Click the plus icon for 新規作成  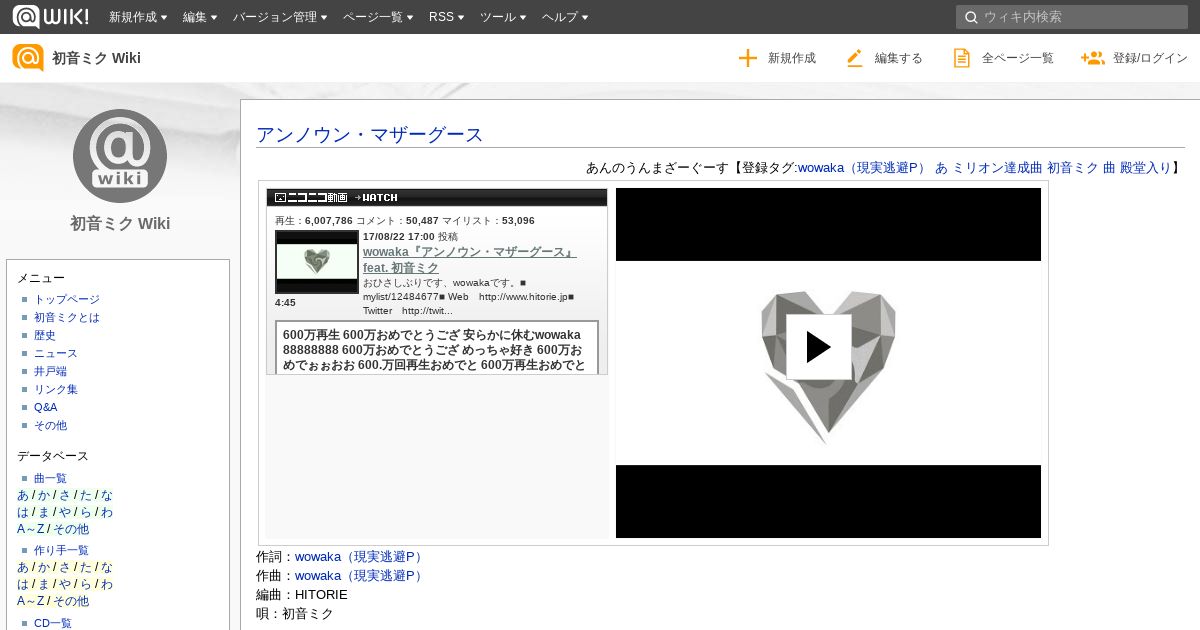tap(748, 58)
